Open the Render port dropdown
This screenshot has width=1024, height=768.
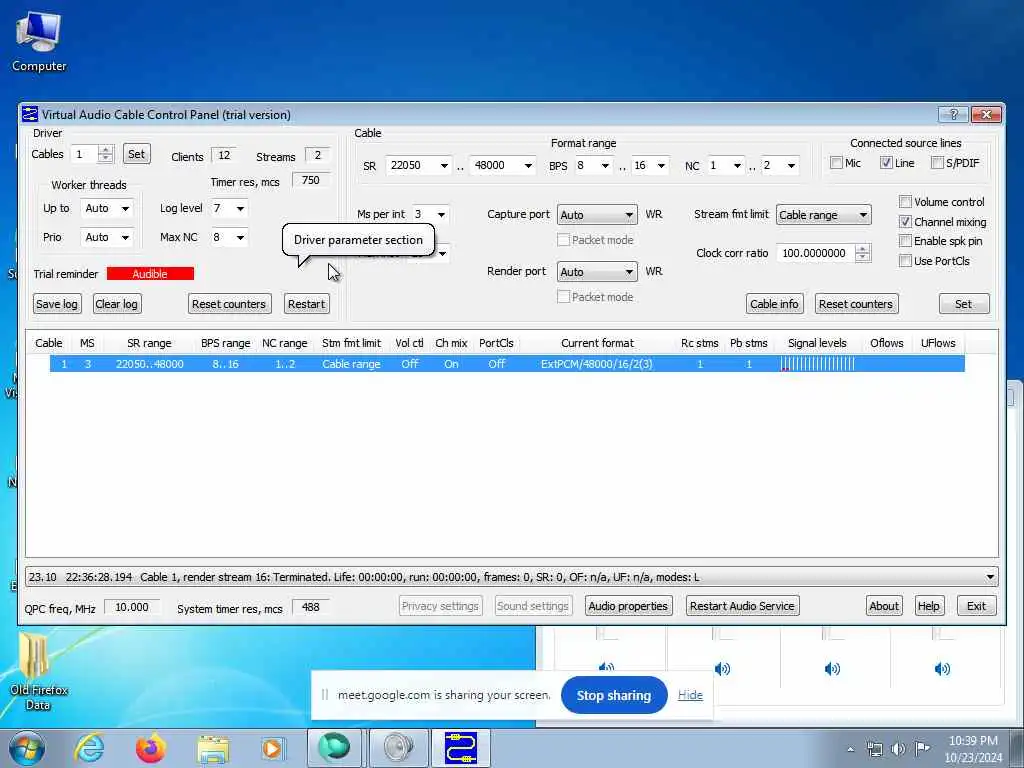click(597, 272)
